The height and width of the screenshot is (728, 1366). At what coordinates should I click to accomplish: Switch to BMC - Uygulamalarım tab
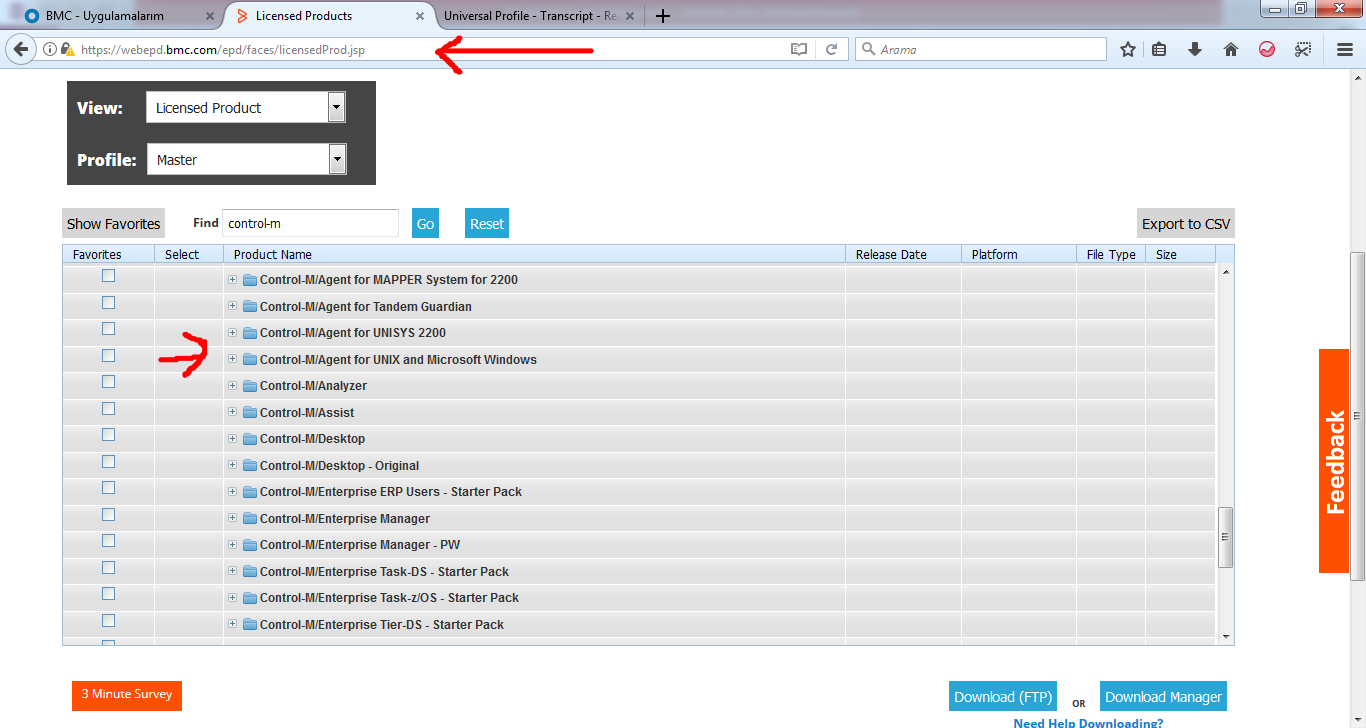[x=110, y=16]
